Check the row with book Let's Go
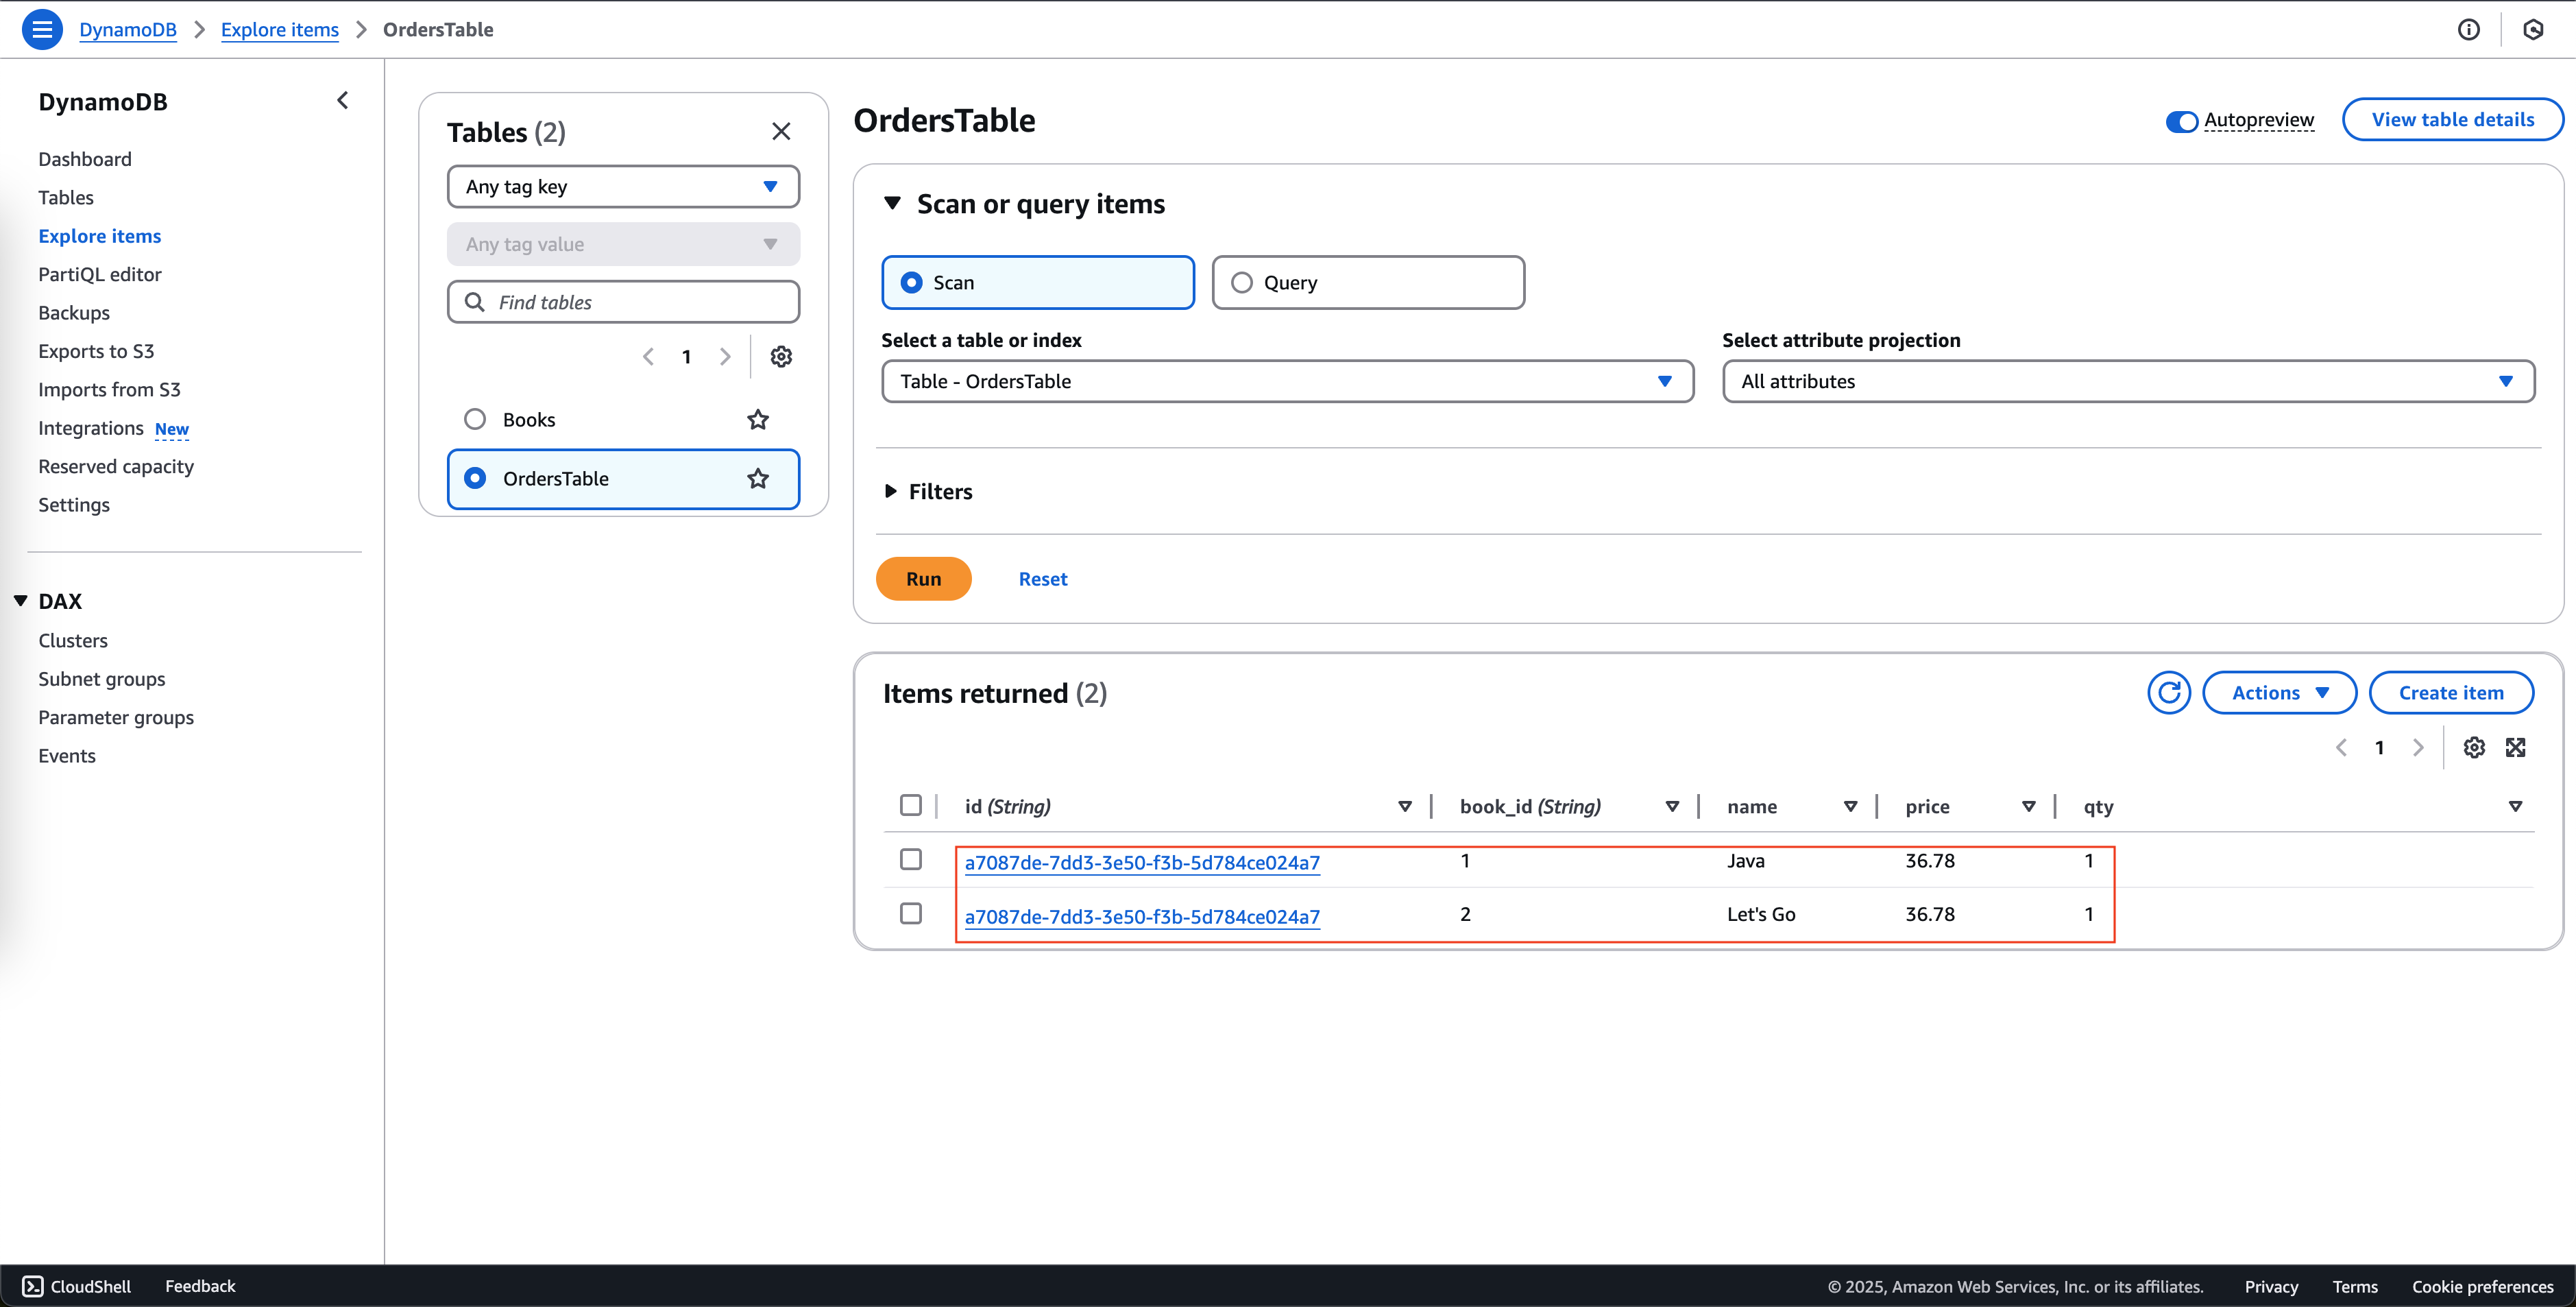The width and height of the screenshot is (2576, 1307). [x=910, y=913]
